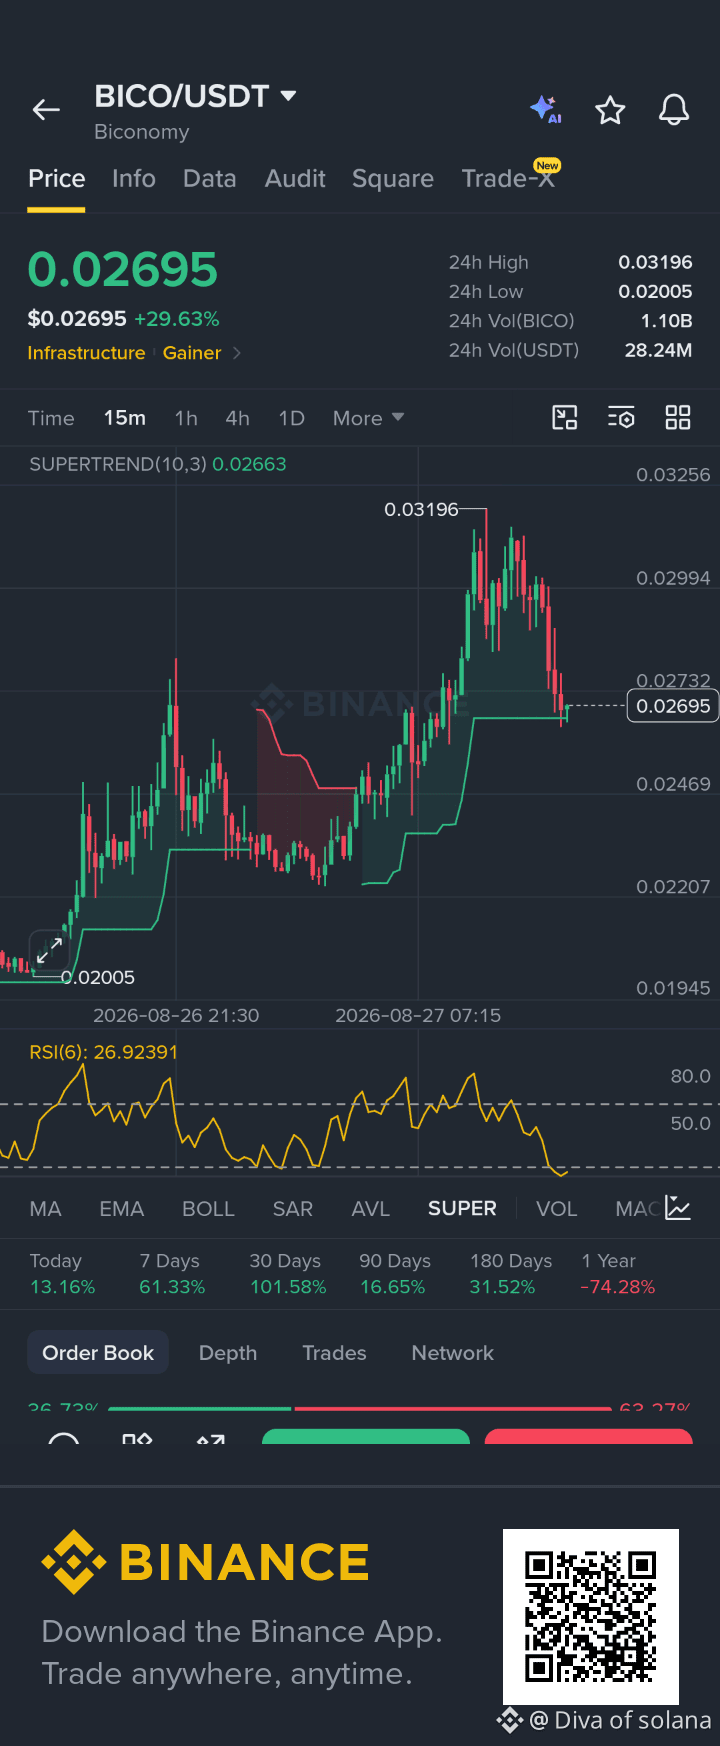Tap the Biconomy subtitle under pair name
The width and height of the screenshot is (720, 1746).
tap(141, 132)
